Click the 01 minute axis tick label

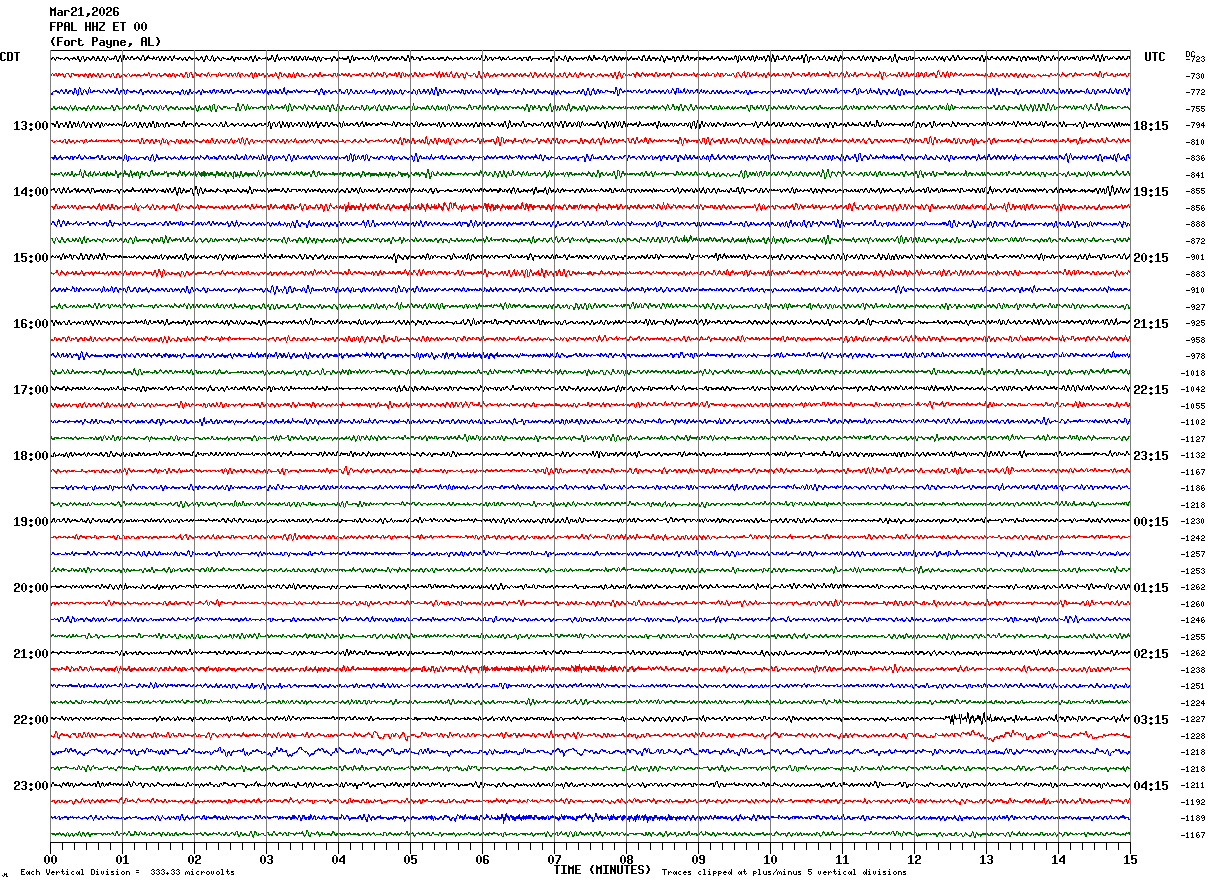[x=122, y=860]
